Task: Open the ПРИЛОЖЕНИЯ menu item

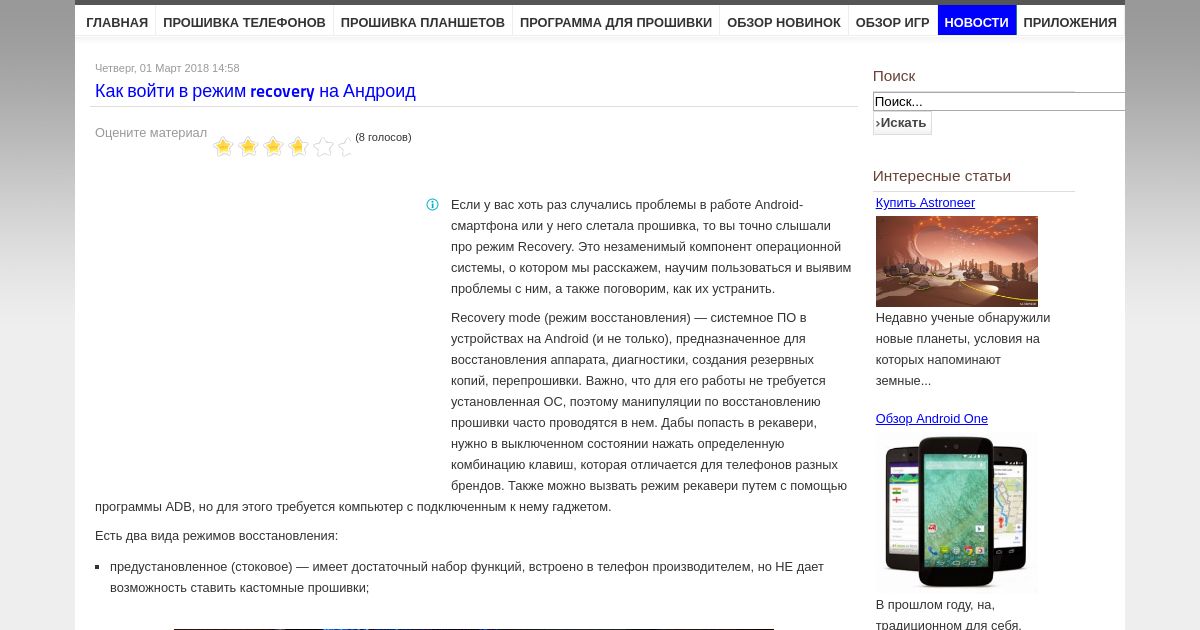Action: [1070, 22]
